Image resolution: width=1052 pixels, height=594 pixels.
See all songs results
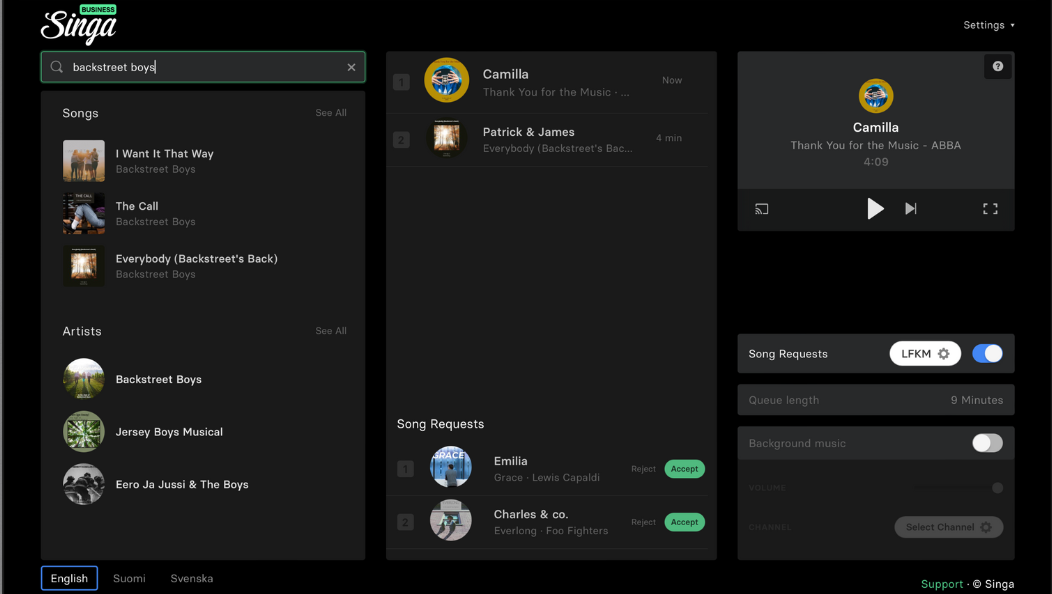click(331, 113)
